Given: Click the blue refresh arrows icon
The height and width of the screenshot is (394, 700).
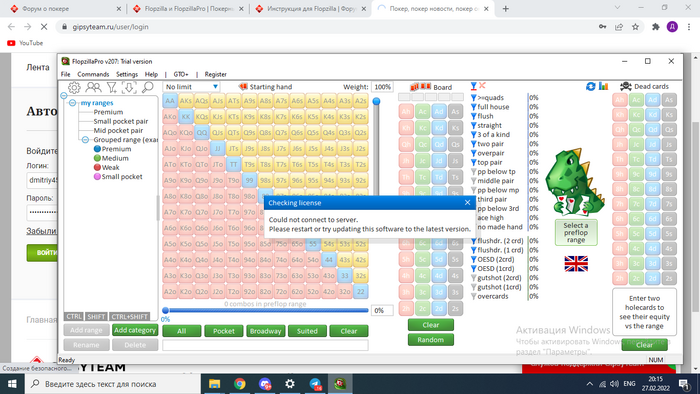Looking at the screenshot, I should click(x=591, y=86).
